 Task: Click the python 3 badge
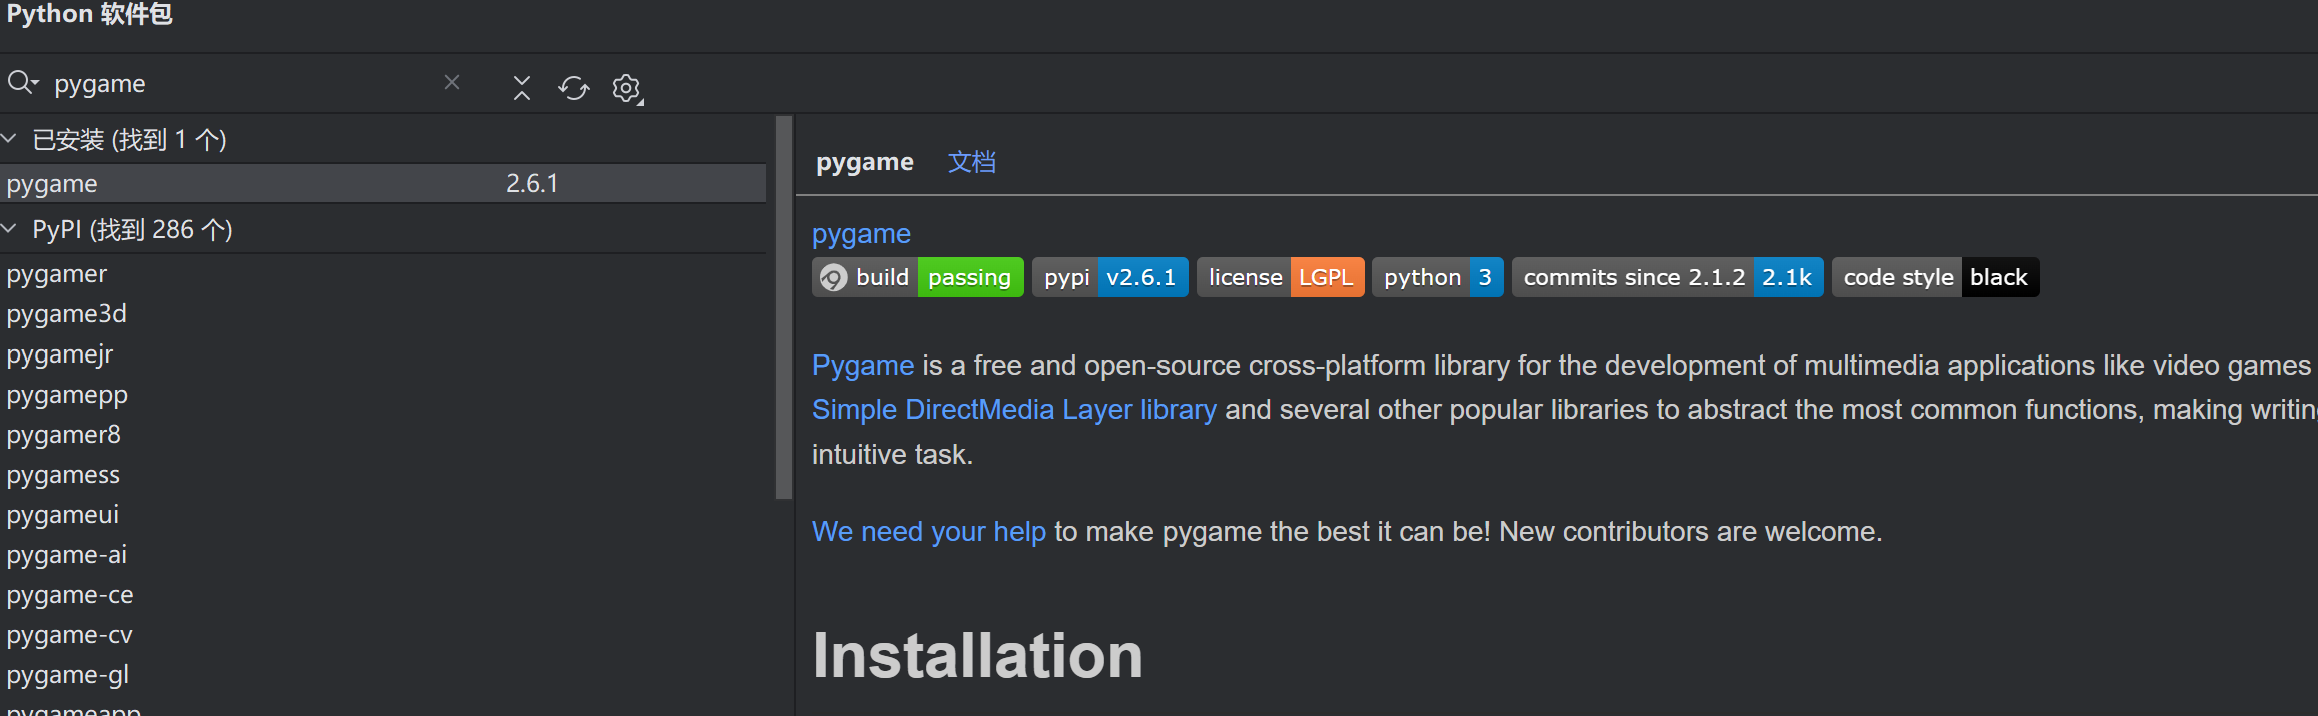(1438, 277)
